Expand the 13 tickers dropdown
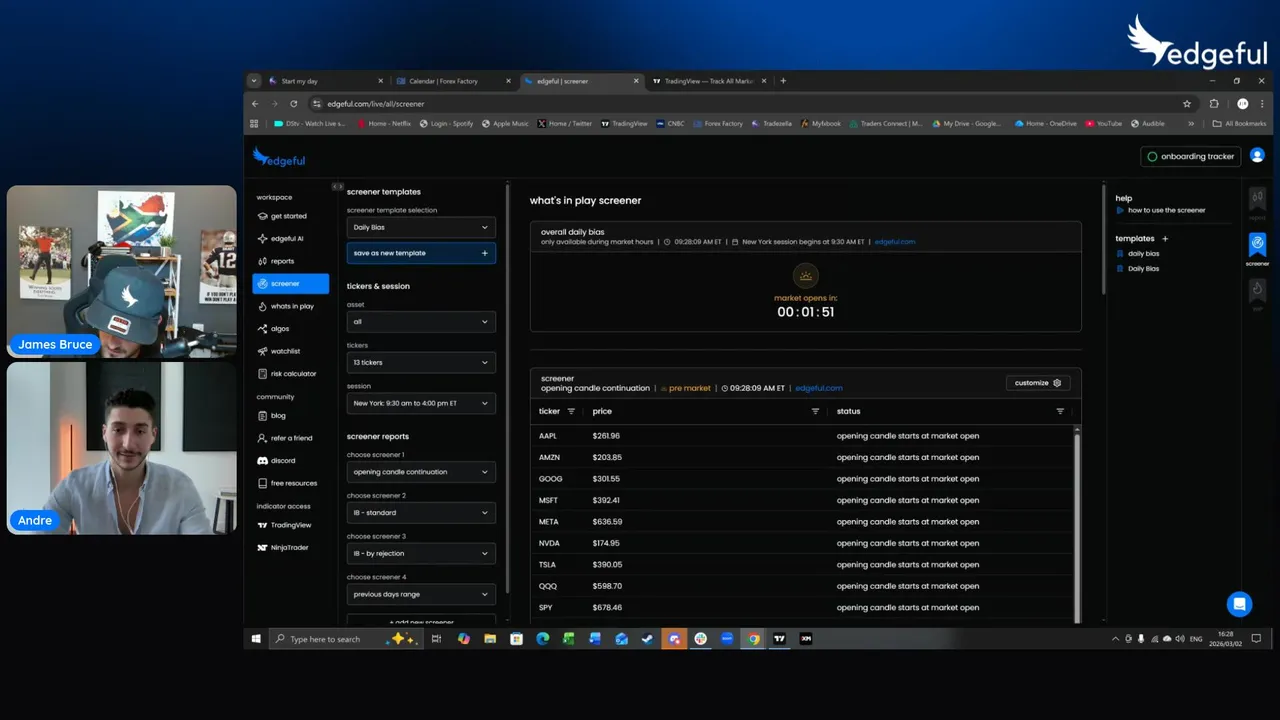Image resolution: width=1280 pixels, height=720 pixels. point(421,363)
